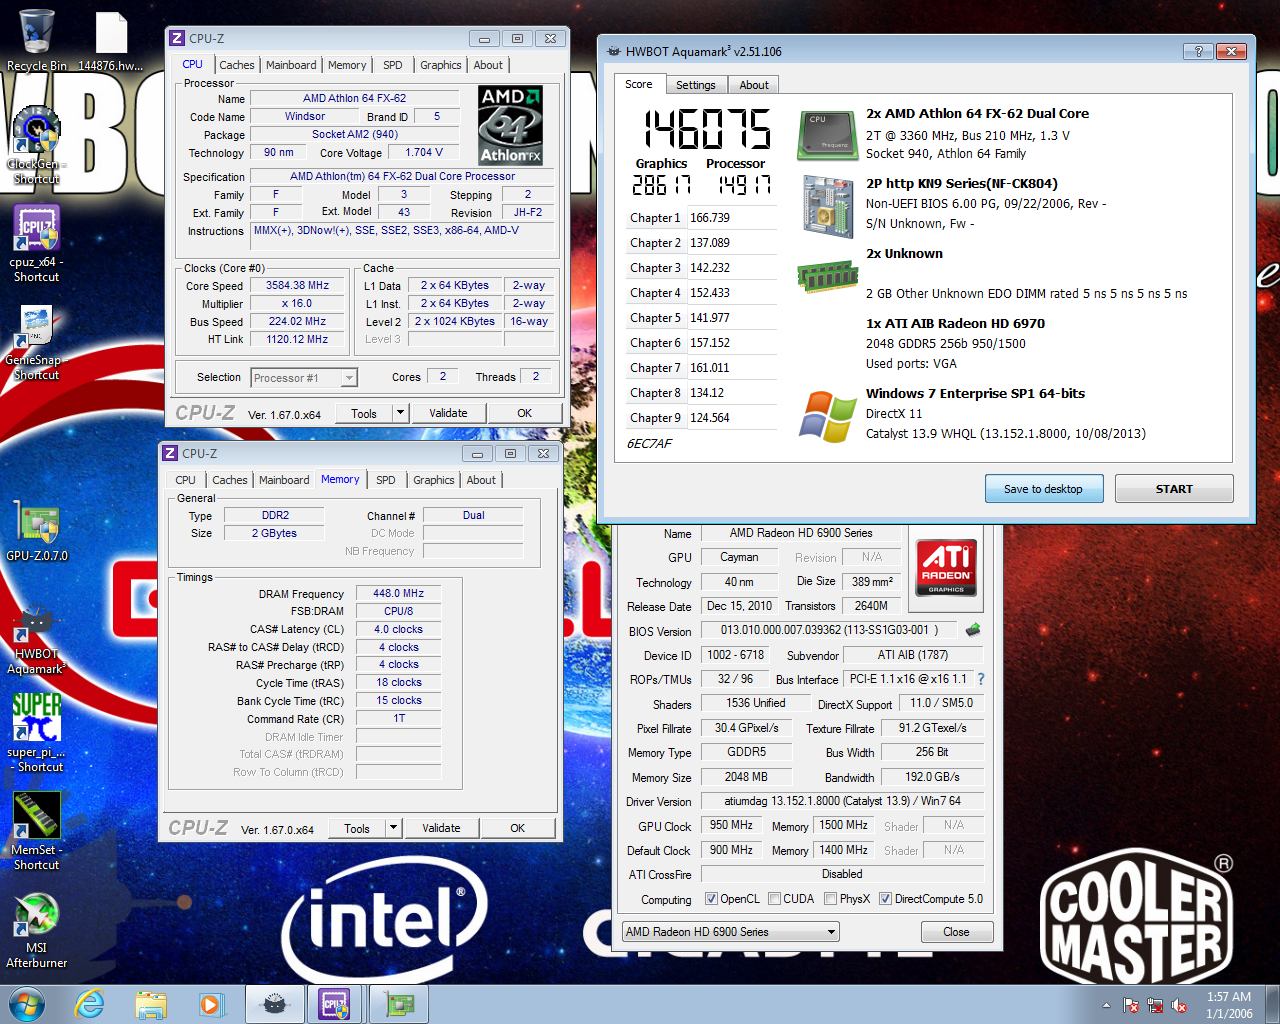Click the 6EC7AF code in Aquamark

[649, 444]
